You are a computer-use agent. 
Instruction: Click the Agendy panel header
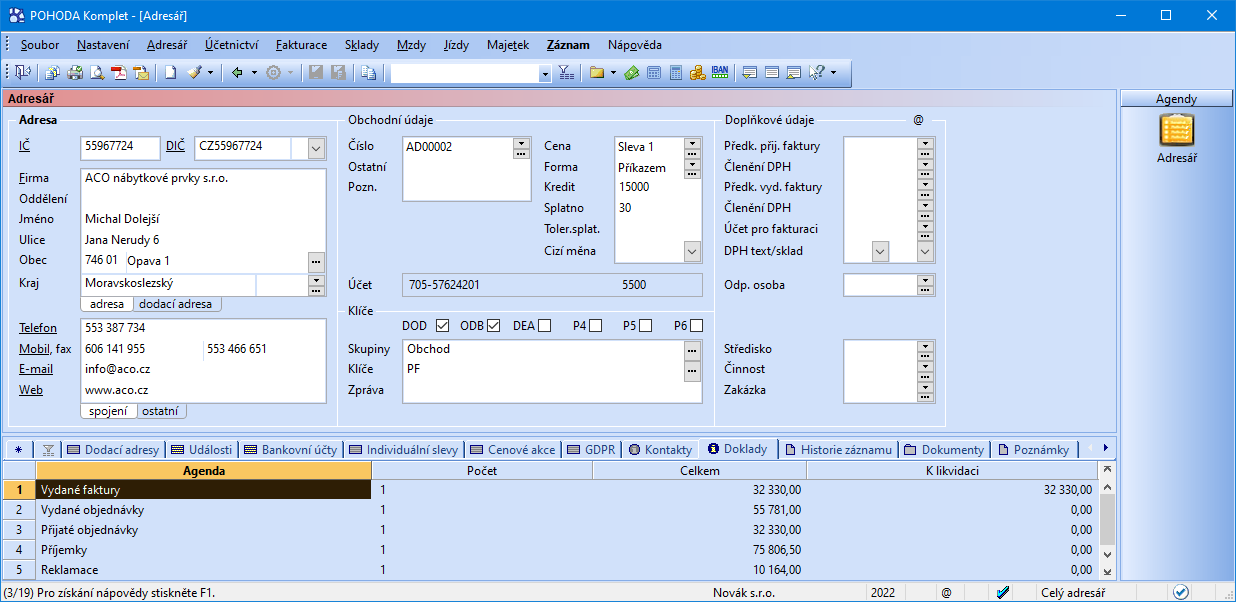pos(1177,99)
